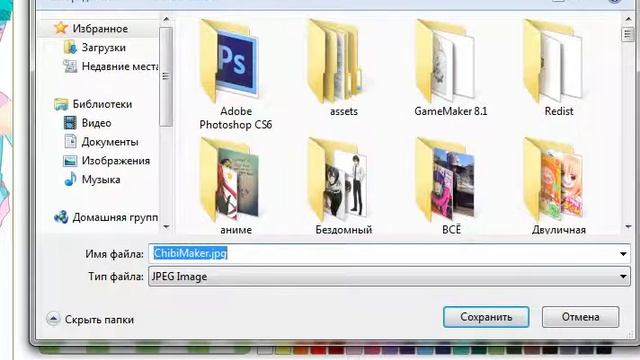640x360 pixels.
Task: Select Библиотеки in navigation tree
Action: coord(102,104)
